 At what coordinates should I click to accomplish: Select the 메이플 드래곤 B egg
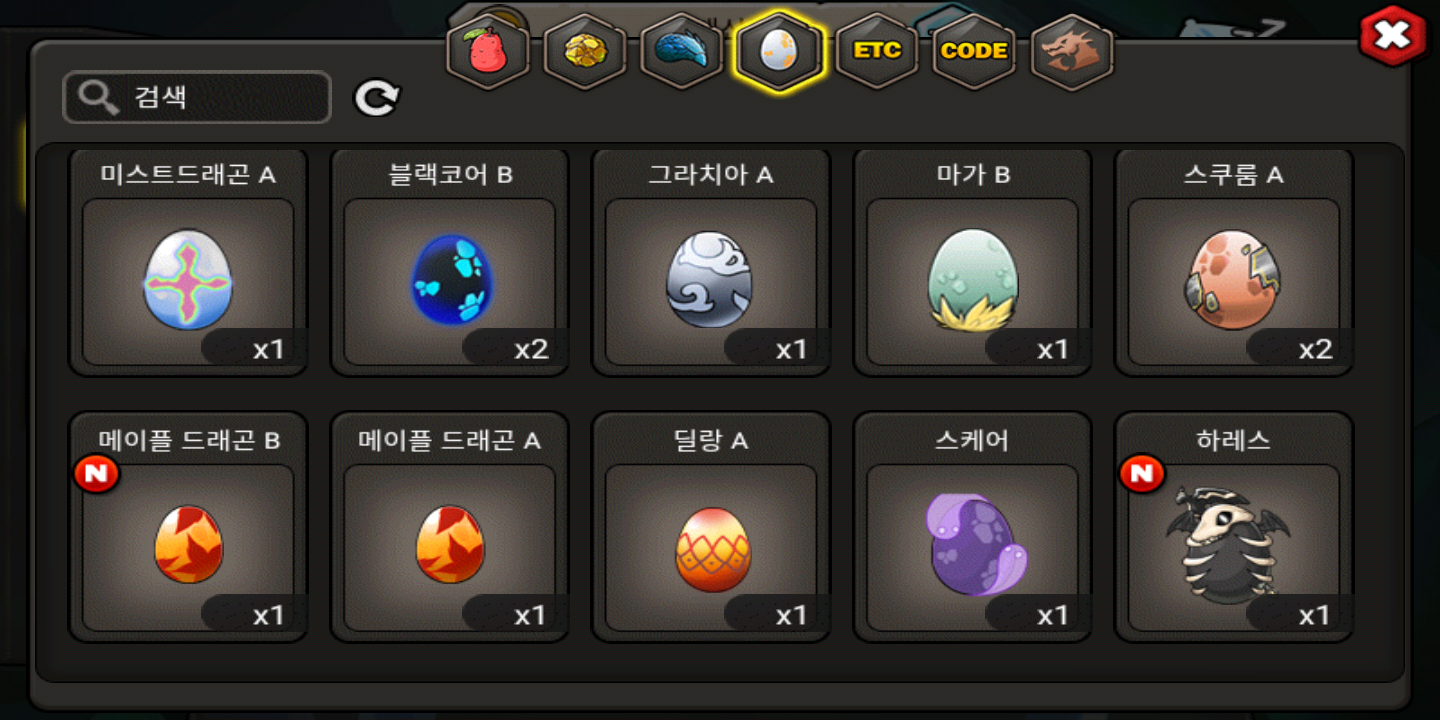188,527
